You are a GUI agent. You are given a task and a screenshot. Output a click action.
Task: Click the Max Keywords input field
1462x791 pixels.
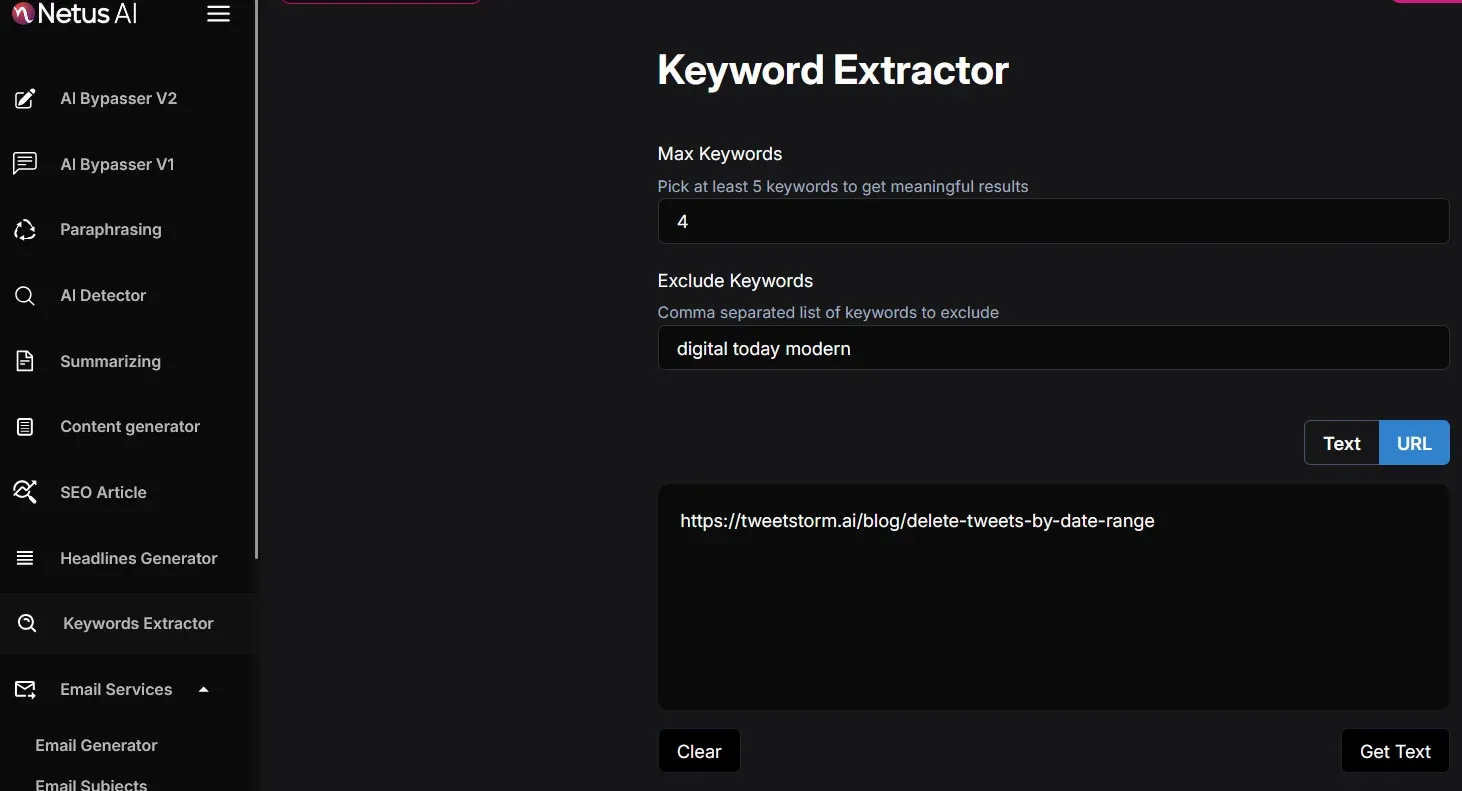[1053, 221]
